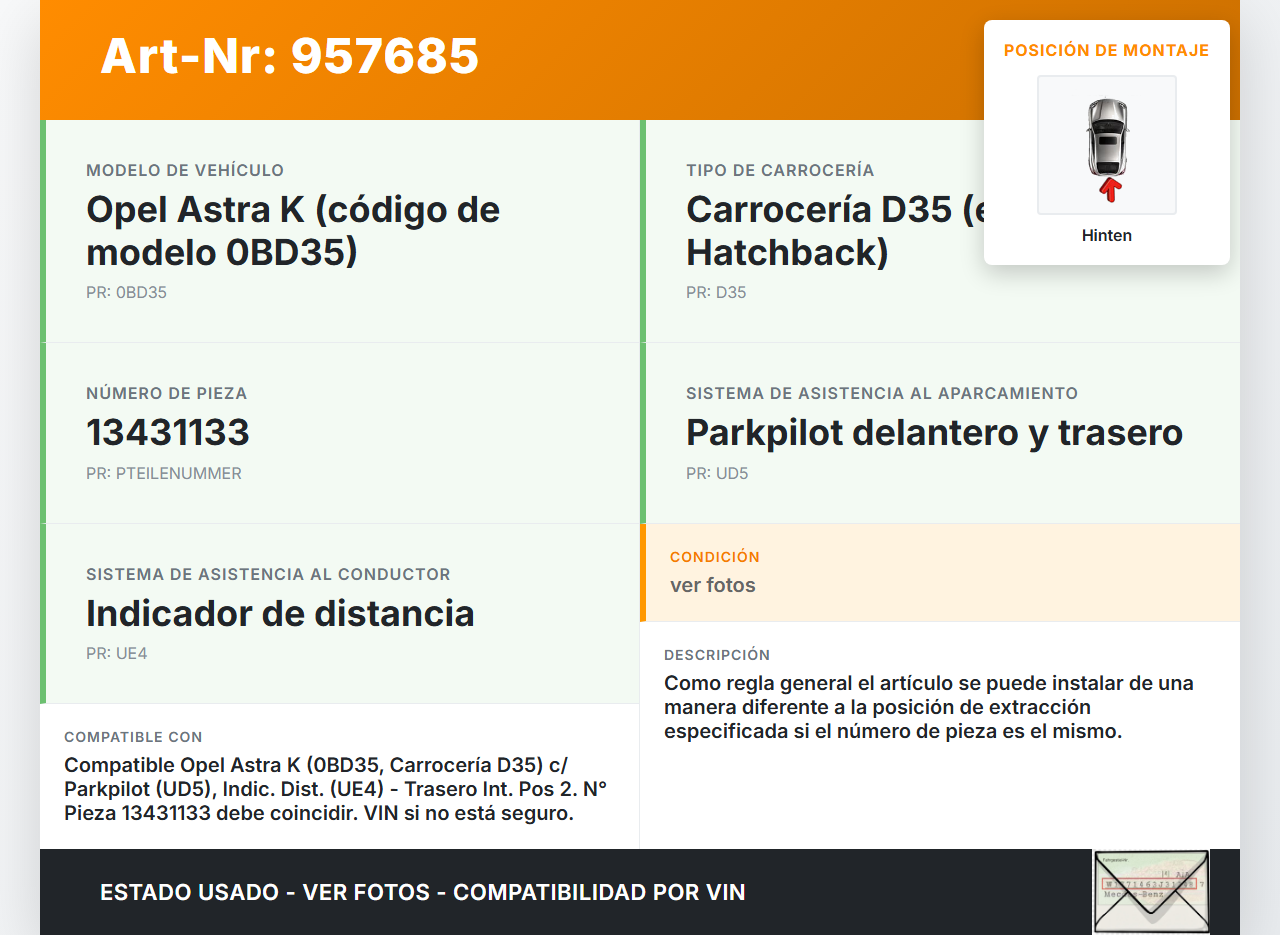Select the description paragraph starting 'Como regla general'
1280x935 pixels.
coord(929,707)
